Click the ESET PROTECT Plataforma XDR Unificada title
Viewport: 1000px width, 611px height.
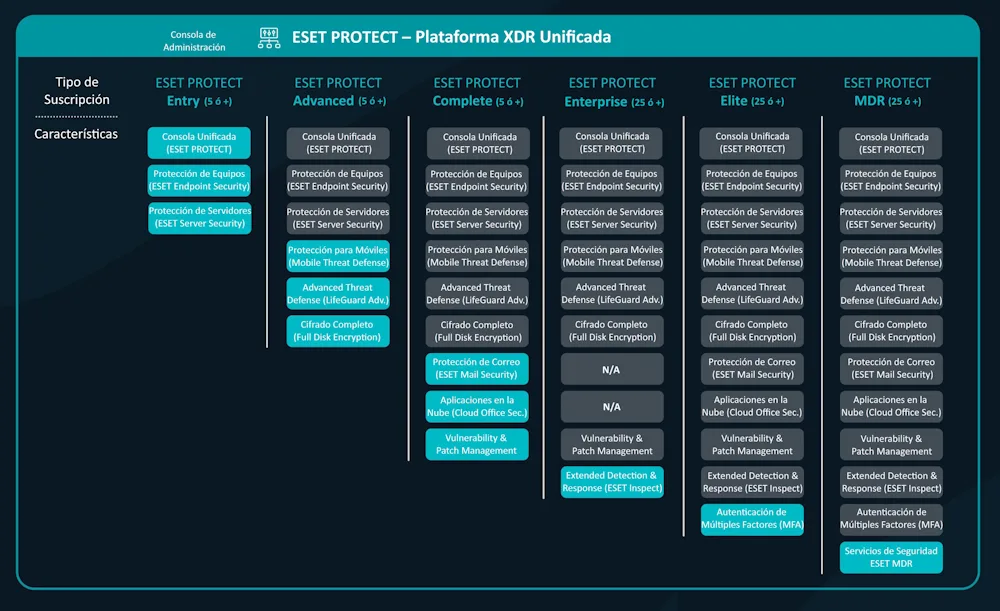pyautogui.click(x=451, y=37)
